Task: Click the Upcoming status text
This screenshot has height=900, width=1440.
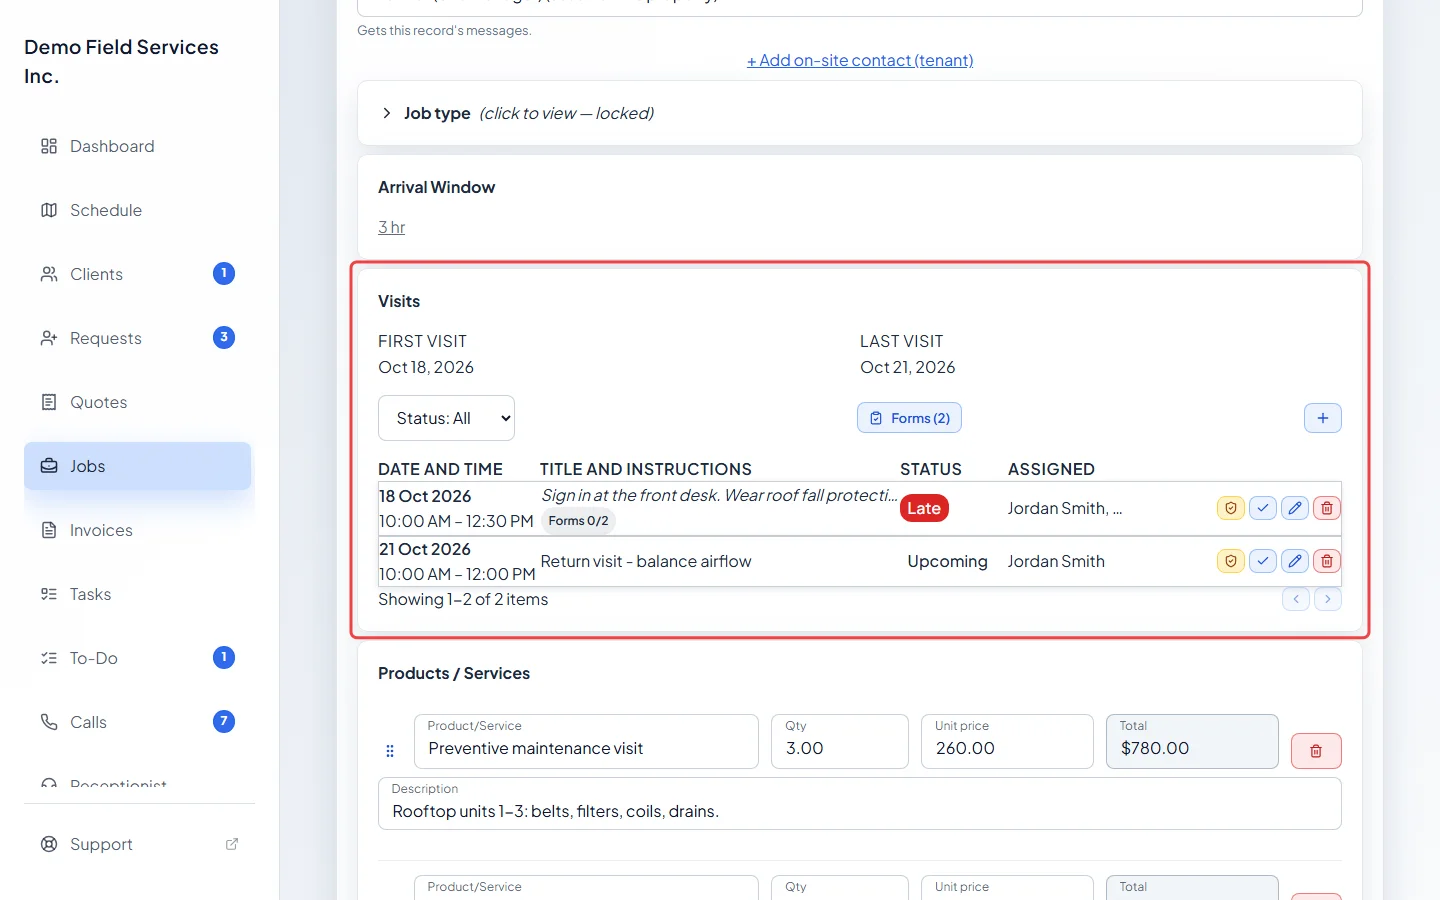Action: 947,561
